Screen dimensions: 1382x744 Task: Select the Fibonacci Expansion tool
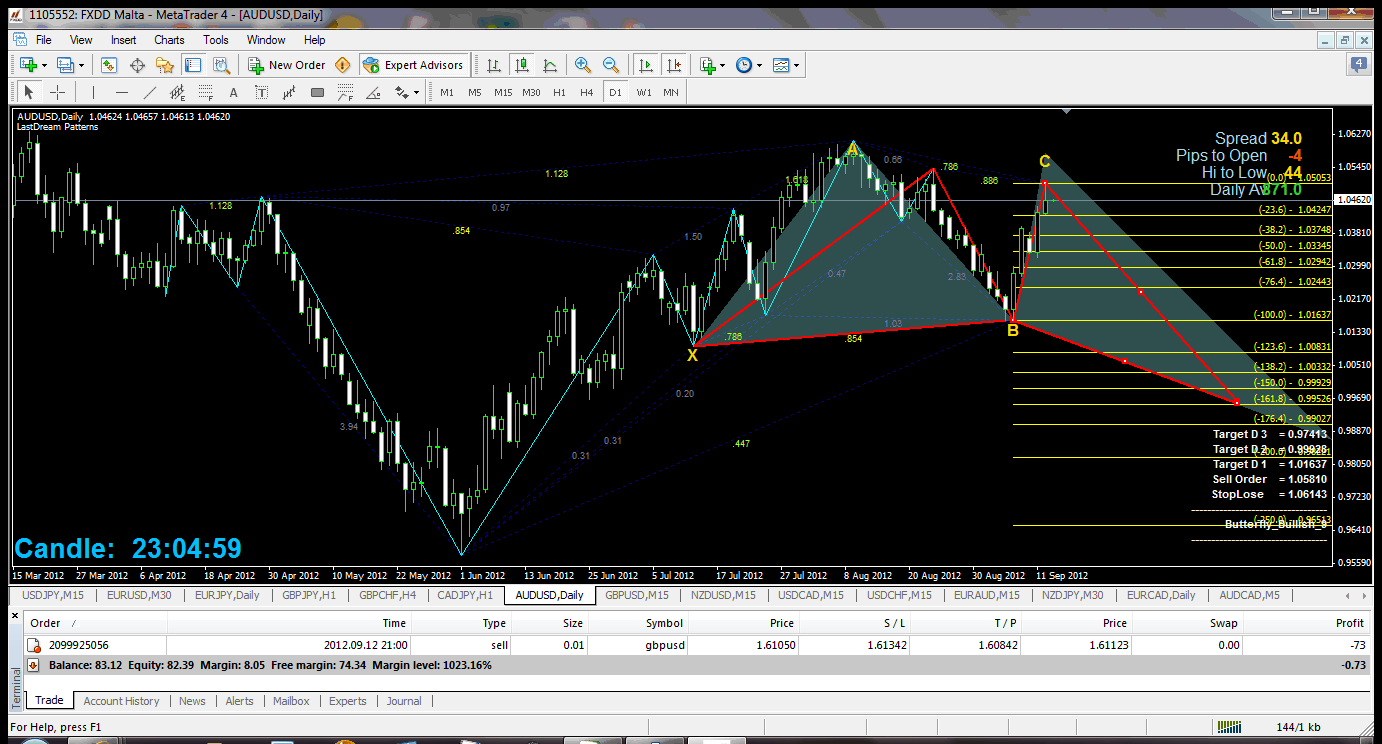[345, 92]
